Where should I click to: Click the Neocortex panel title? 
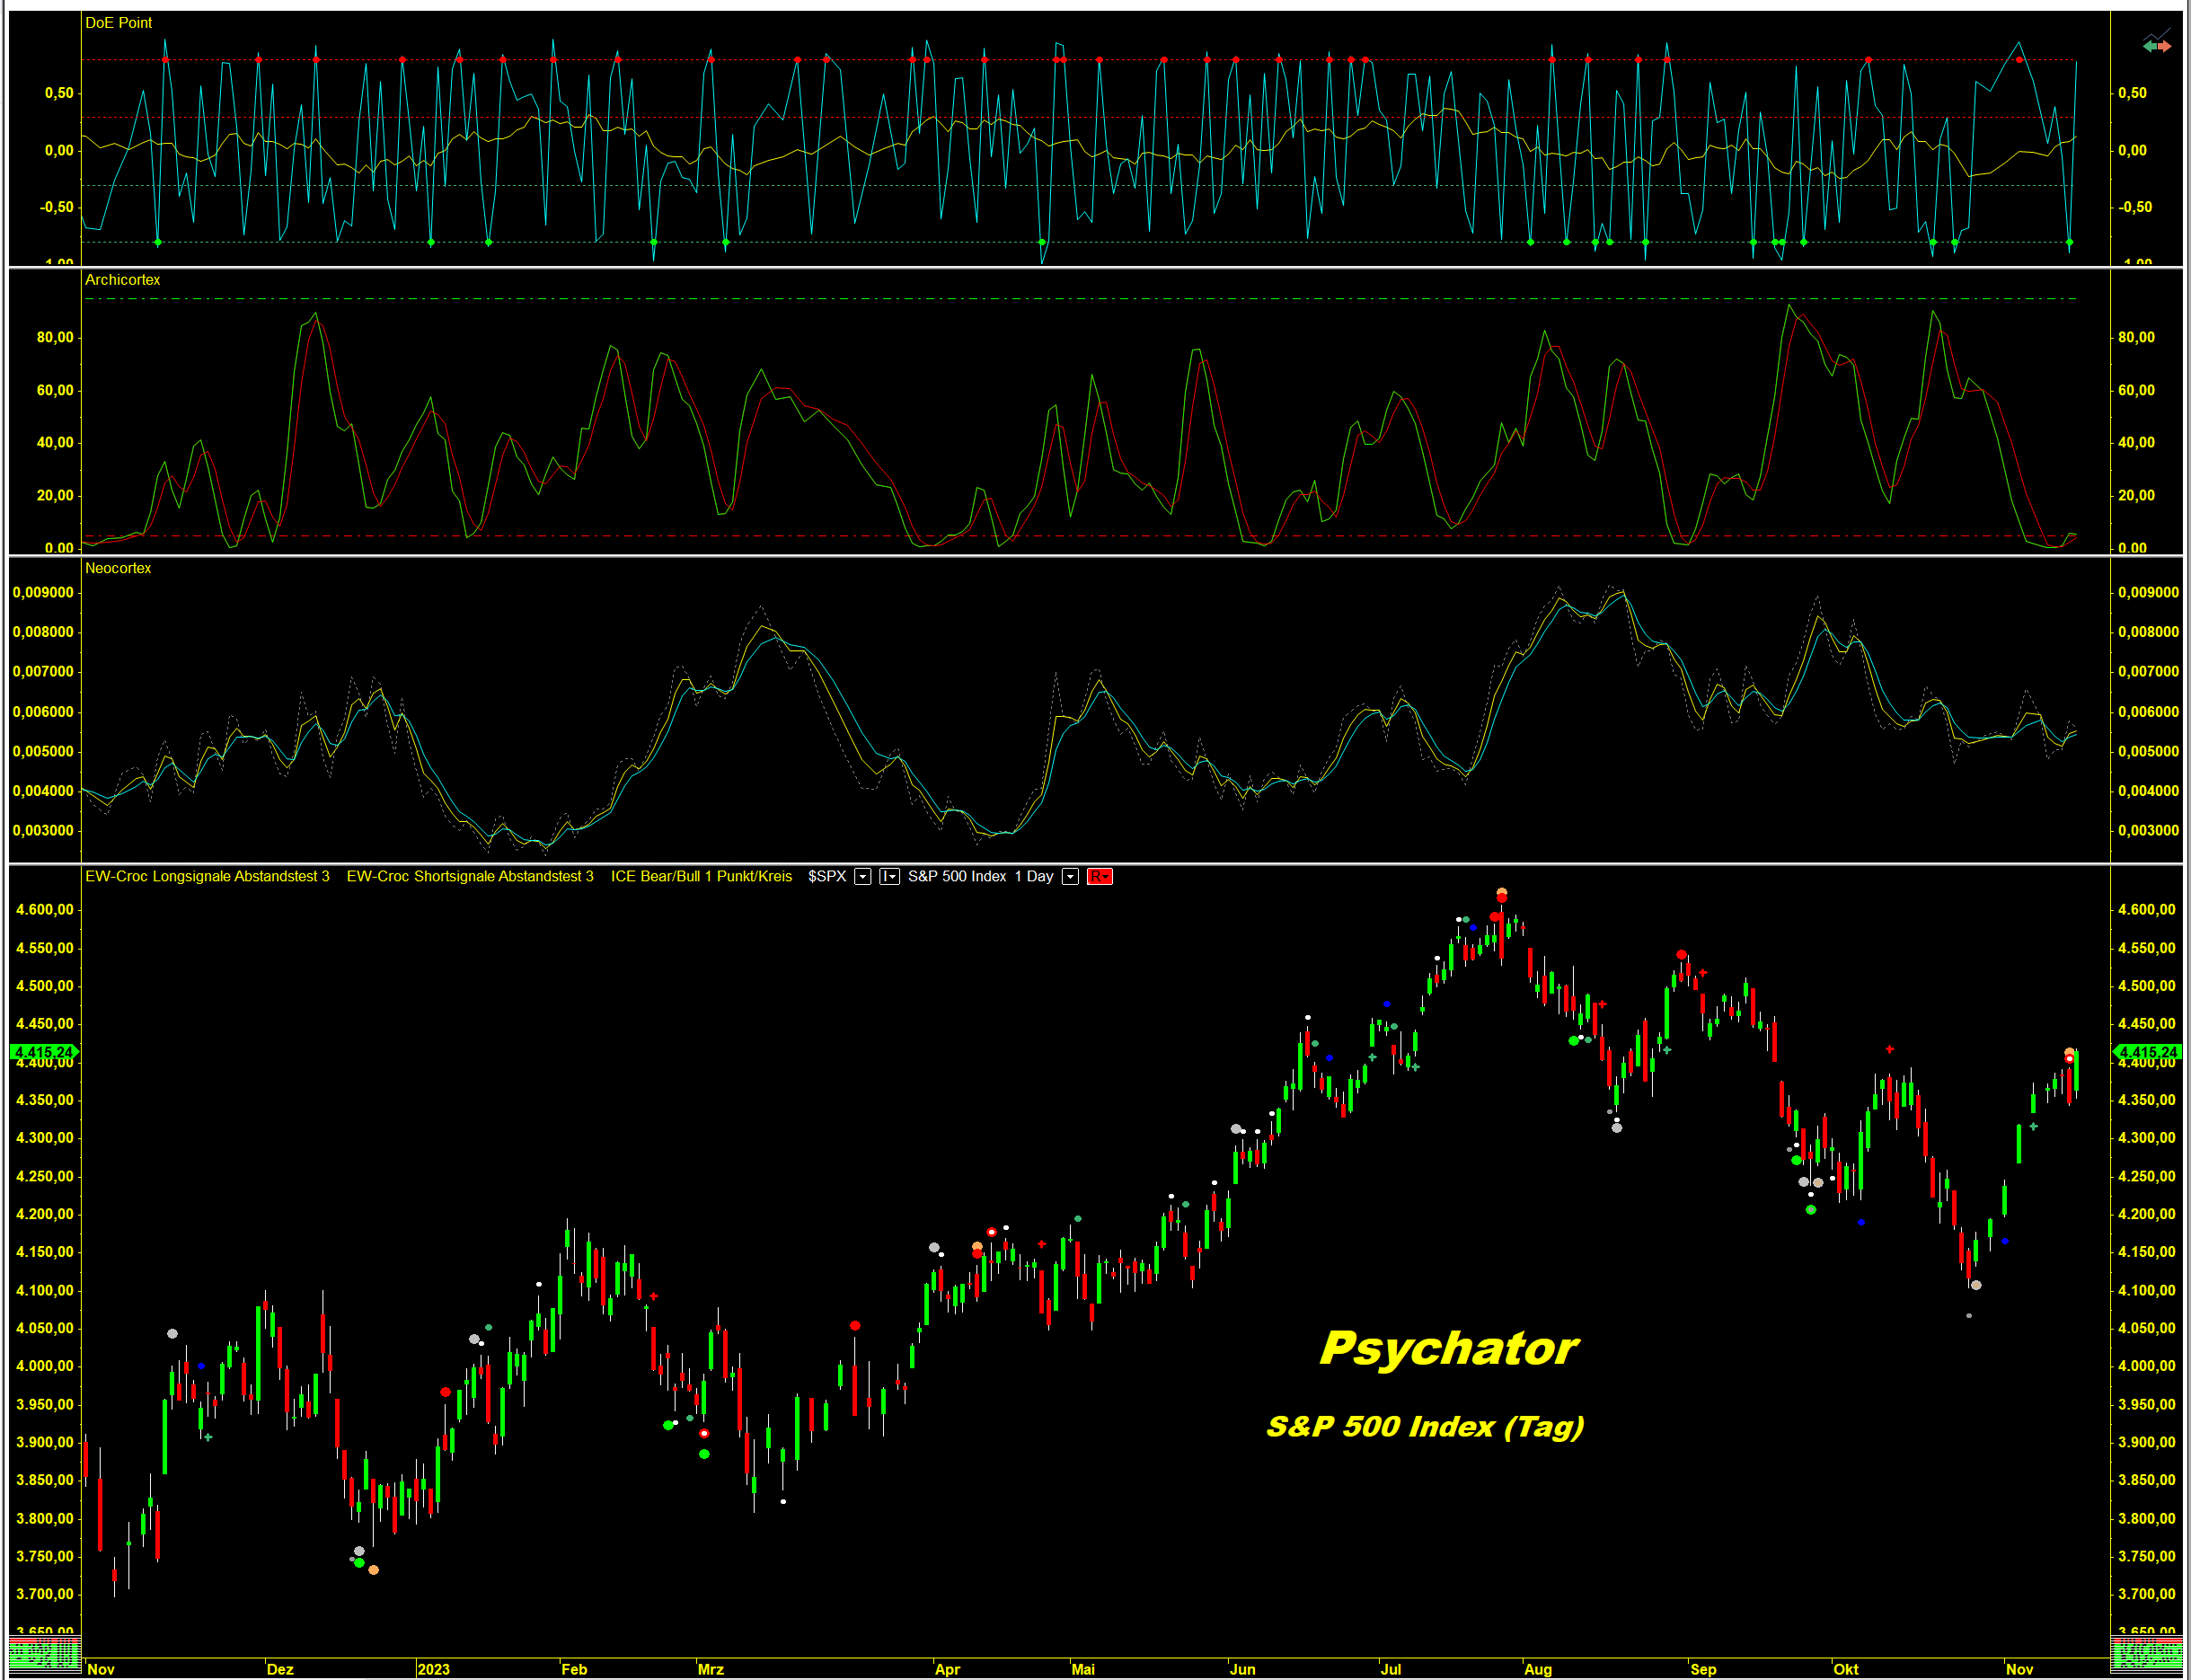118,568
